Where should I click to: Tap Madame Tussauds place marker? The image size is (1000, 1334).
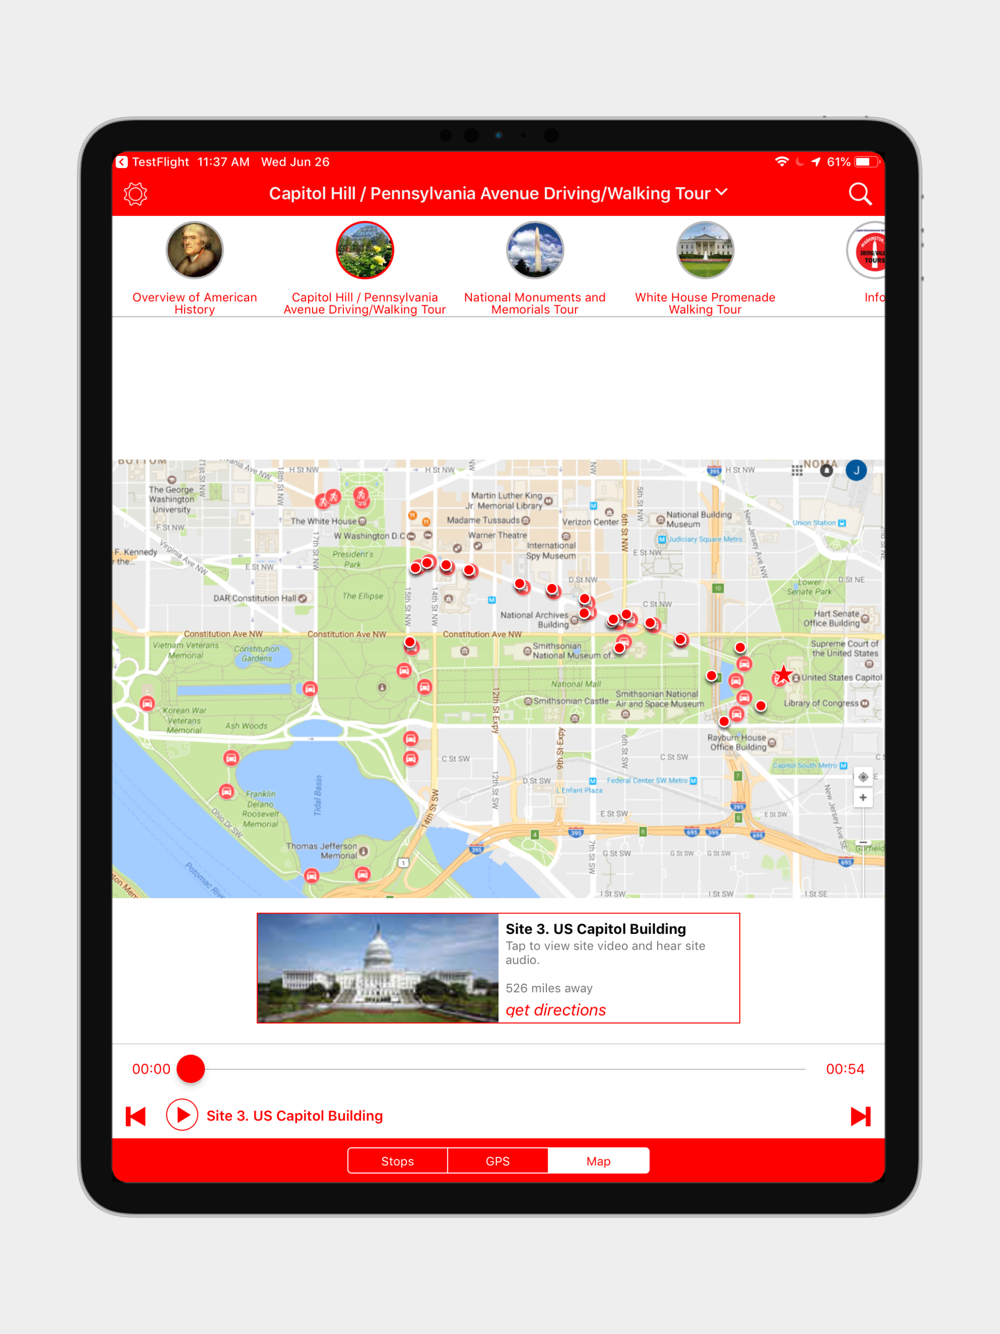[x=526, y=520]
